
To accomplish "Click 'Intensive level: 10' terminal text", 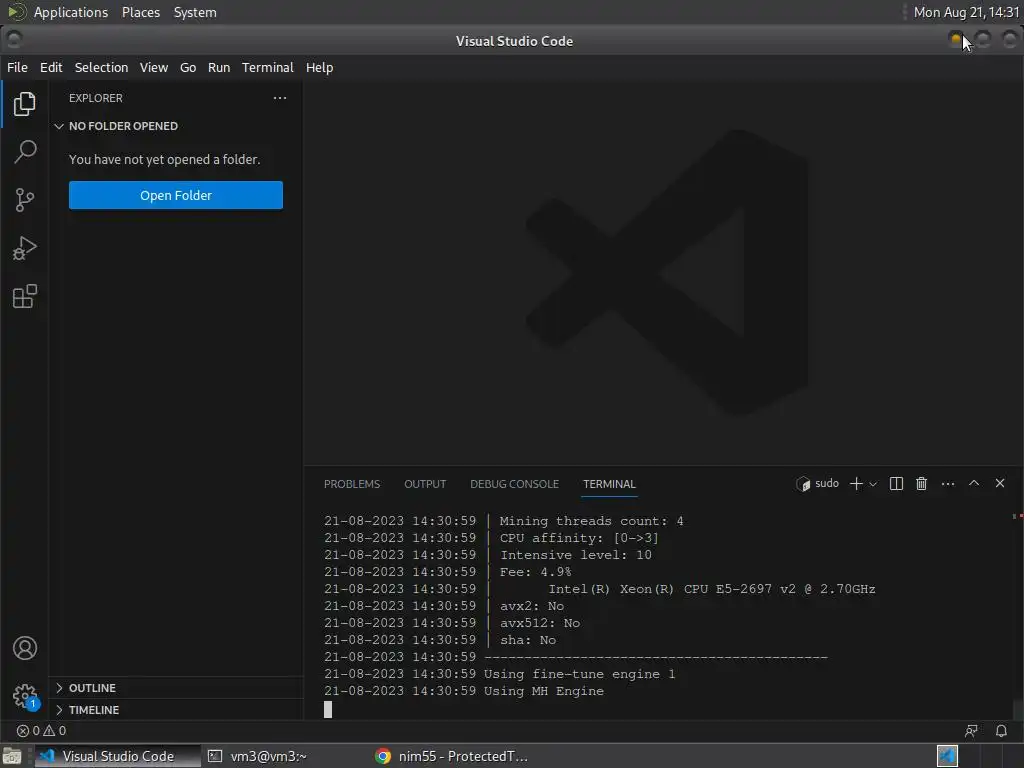I will [576, 555].
